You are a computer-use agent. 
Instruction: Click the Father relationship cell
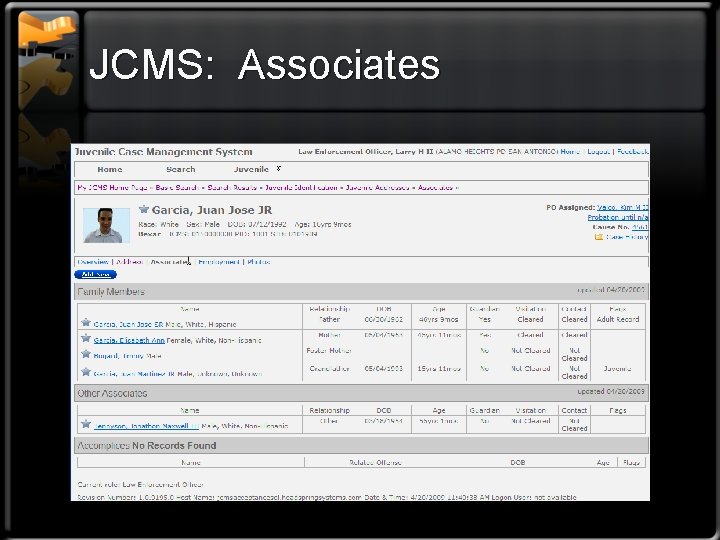329,319
